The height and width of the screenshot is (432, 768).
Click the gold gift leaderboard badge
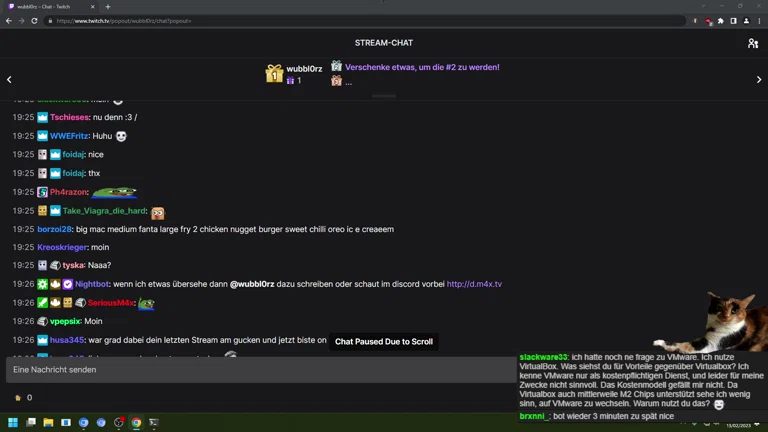274,74
